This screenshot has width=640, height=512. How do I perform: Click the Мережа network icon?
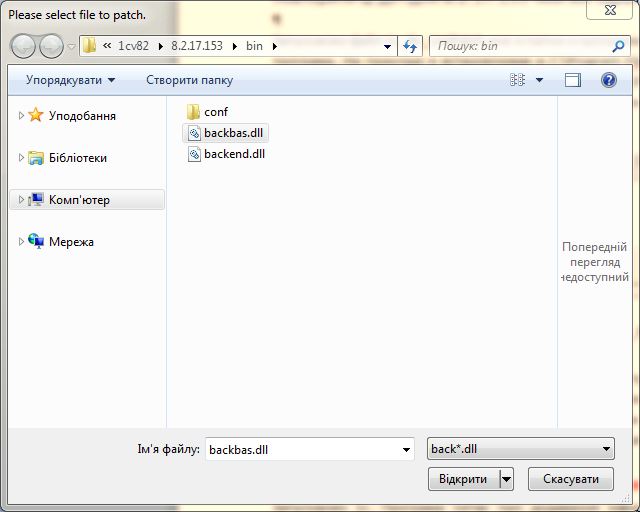pos(36,241)
